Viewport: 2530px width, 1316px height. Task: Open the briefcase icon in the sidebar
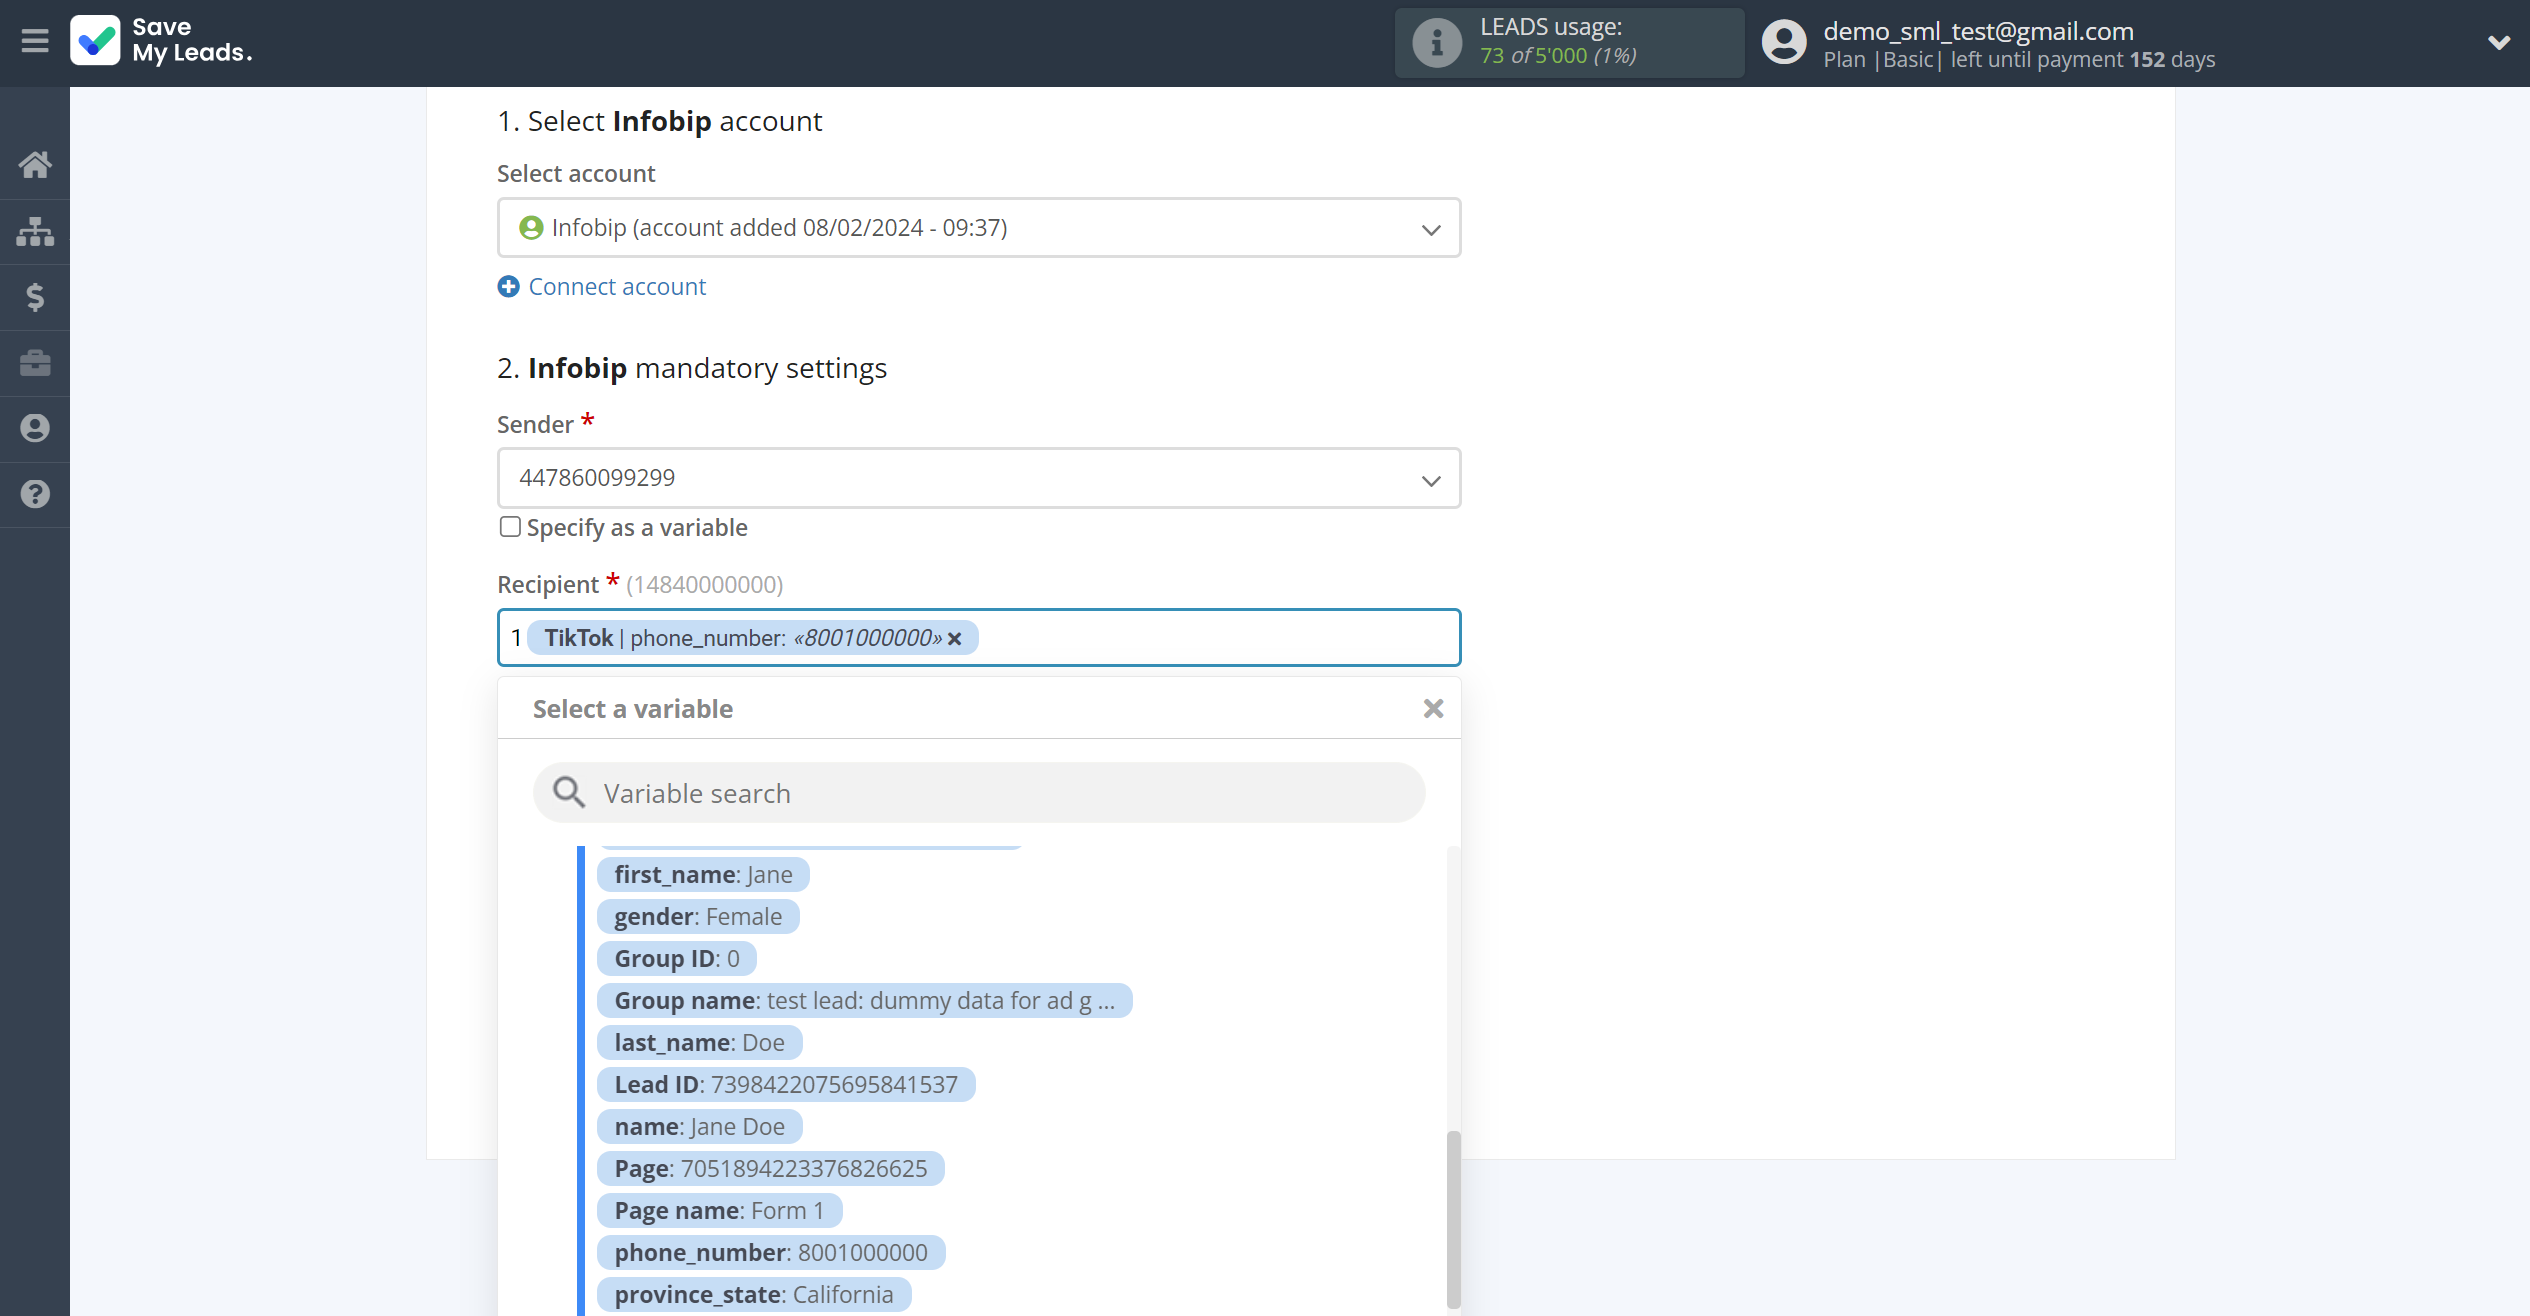click(x=35, y=363)
